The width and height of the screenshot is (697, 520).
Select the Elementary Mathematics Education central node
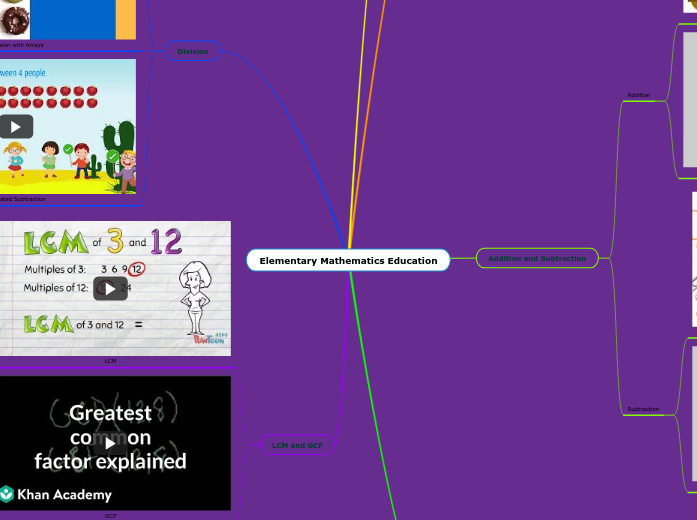coord(348,260)
